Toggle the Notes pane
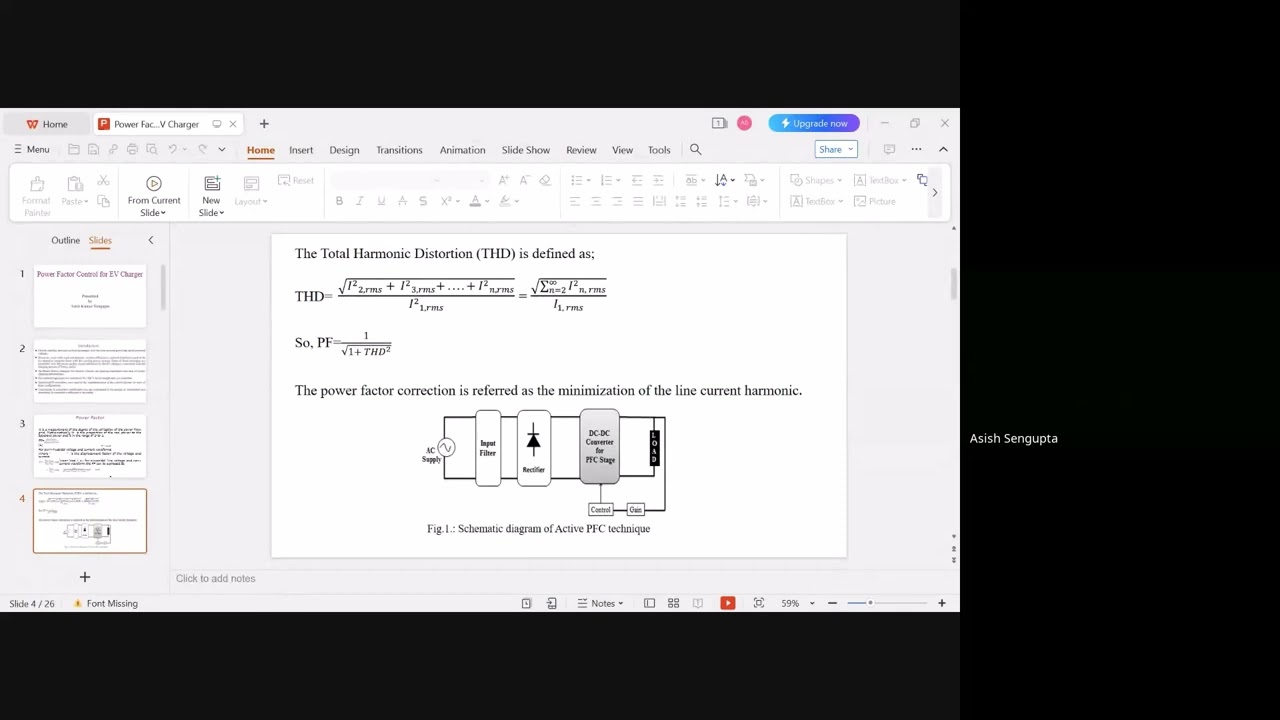 click(600, 603)
